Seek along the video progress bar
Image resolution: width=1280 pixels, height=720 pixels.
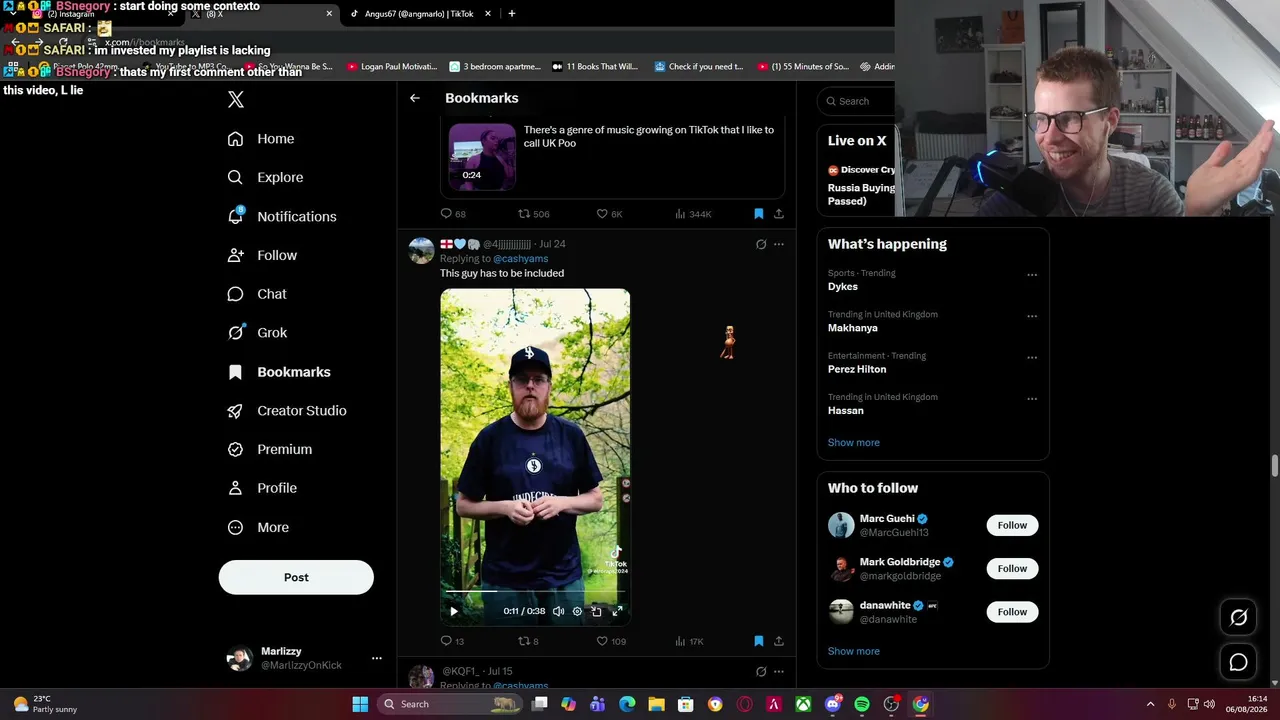(x=535, y=591)
